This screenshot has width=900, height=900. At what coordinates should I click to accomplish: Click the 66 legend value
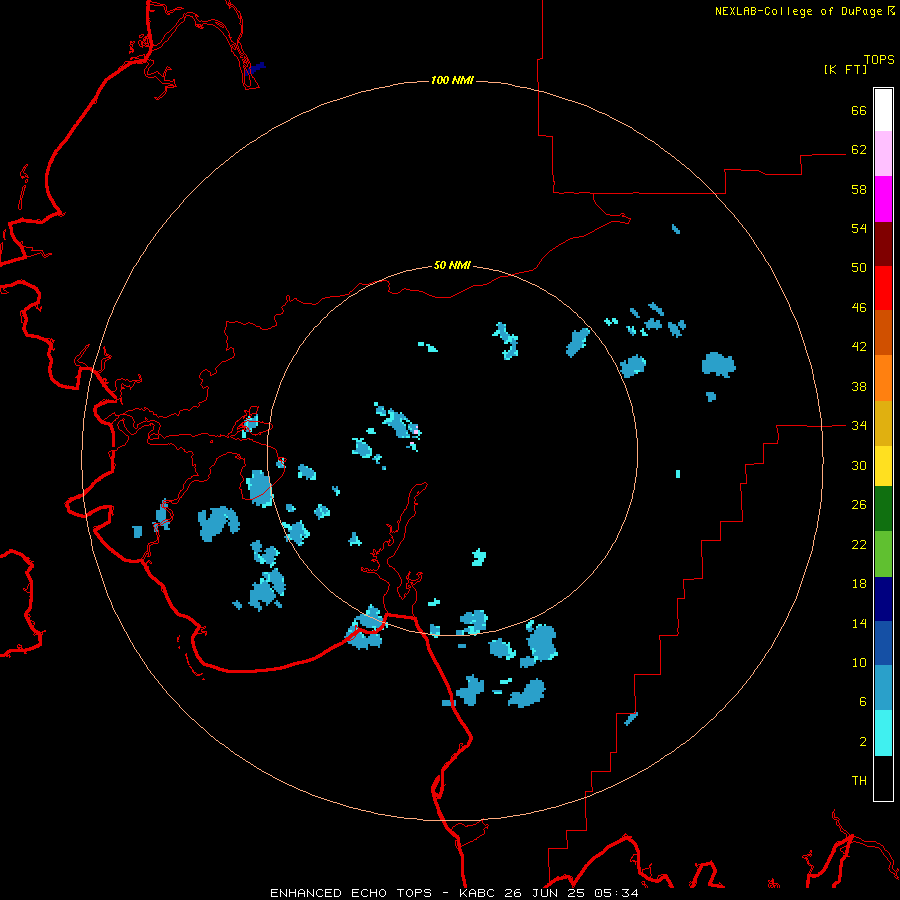[859, 110]
